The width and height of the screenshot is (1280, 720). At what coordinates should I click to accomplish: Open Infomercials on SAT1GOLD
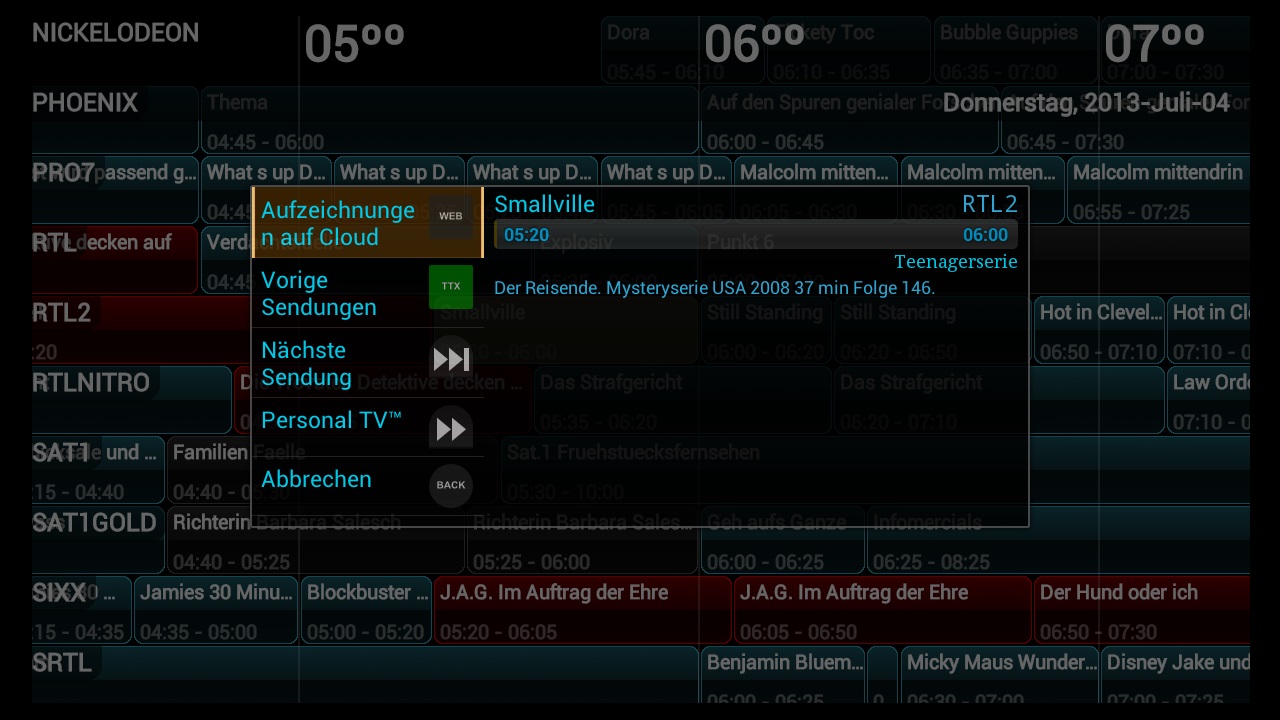1058,540
